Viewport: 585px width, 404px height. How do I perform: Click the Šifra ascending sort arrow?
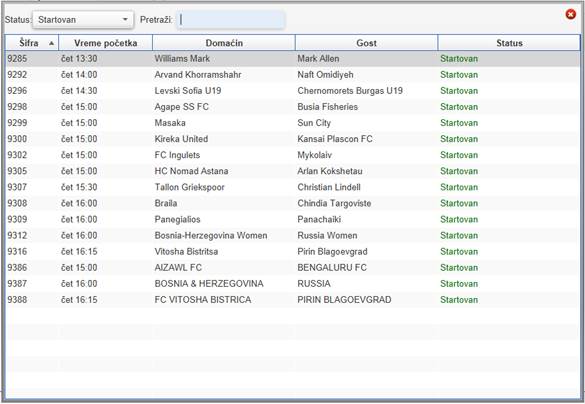(x=51, y=44)
